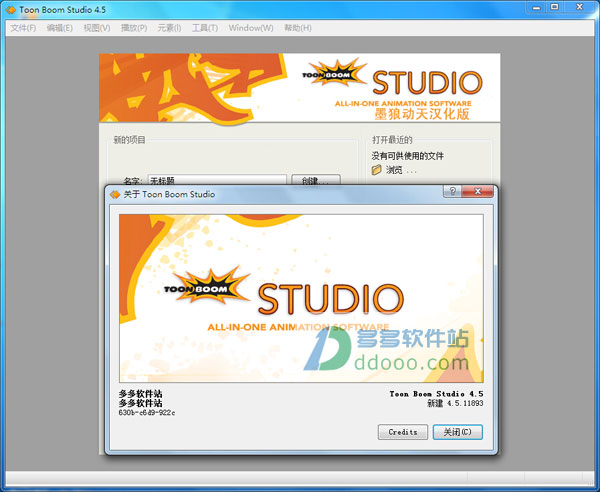Screen dimensions: 600x492
Task: Click the Toon Boom icon in About dialog title
Action: tap(115, 194)
